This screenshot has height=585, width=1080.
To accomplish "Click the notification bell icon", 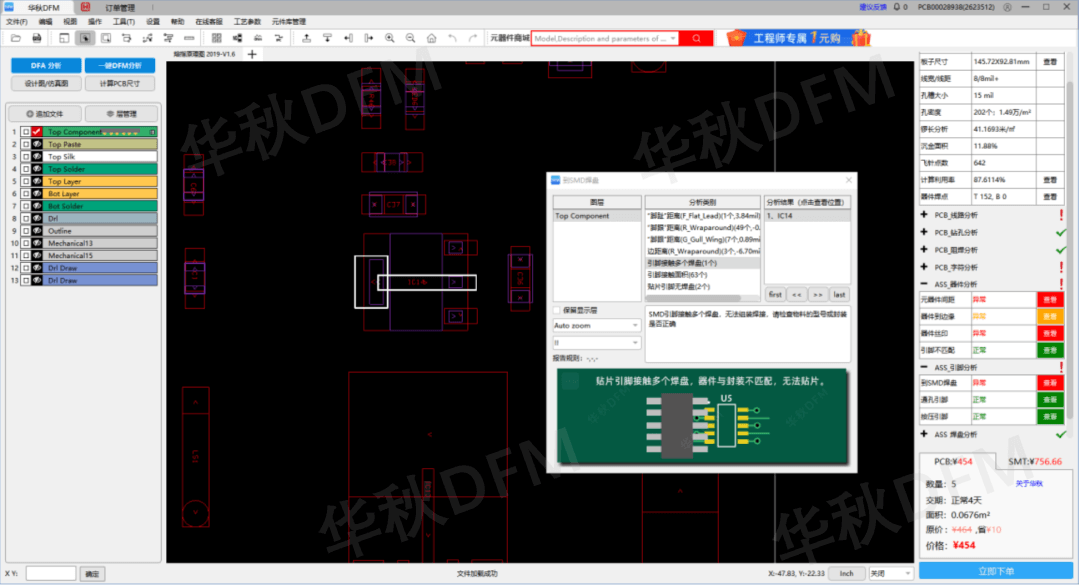I will 897,8.
